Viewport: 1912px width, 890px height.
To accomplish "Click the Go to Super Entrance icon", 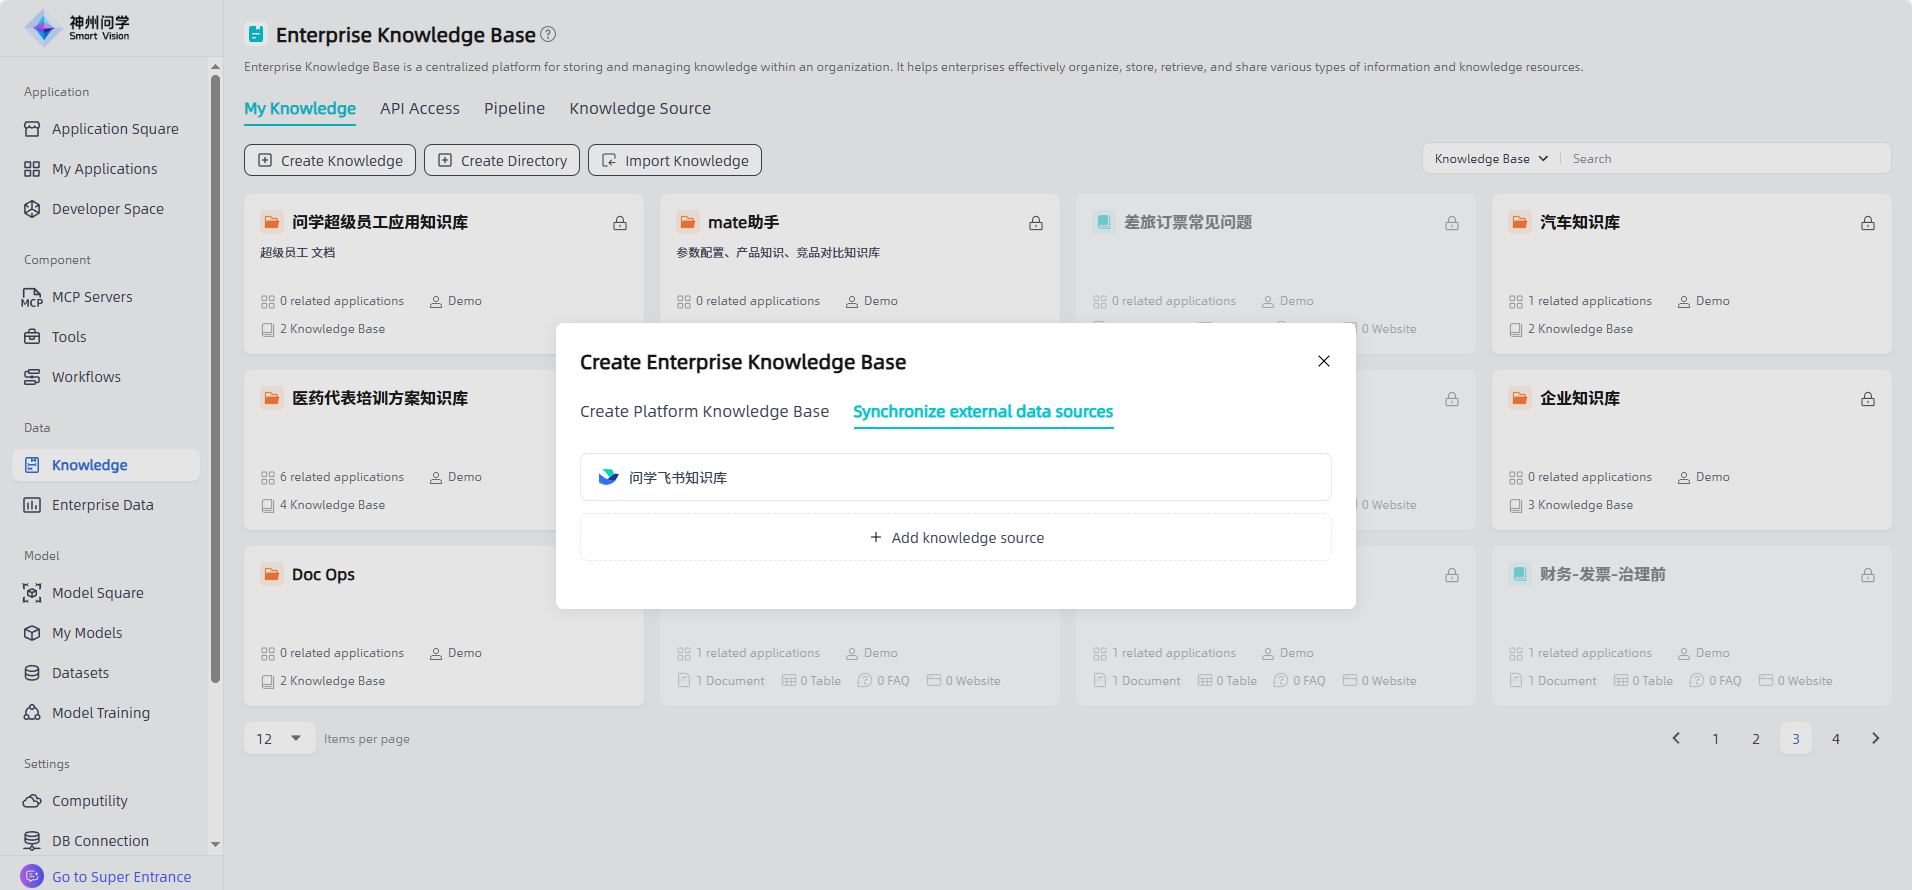I will pyautogui.click(x=32, y=876).
